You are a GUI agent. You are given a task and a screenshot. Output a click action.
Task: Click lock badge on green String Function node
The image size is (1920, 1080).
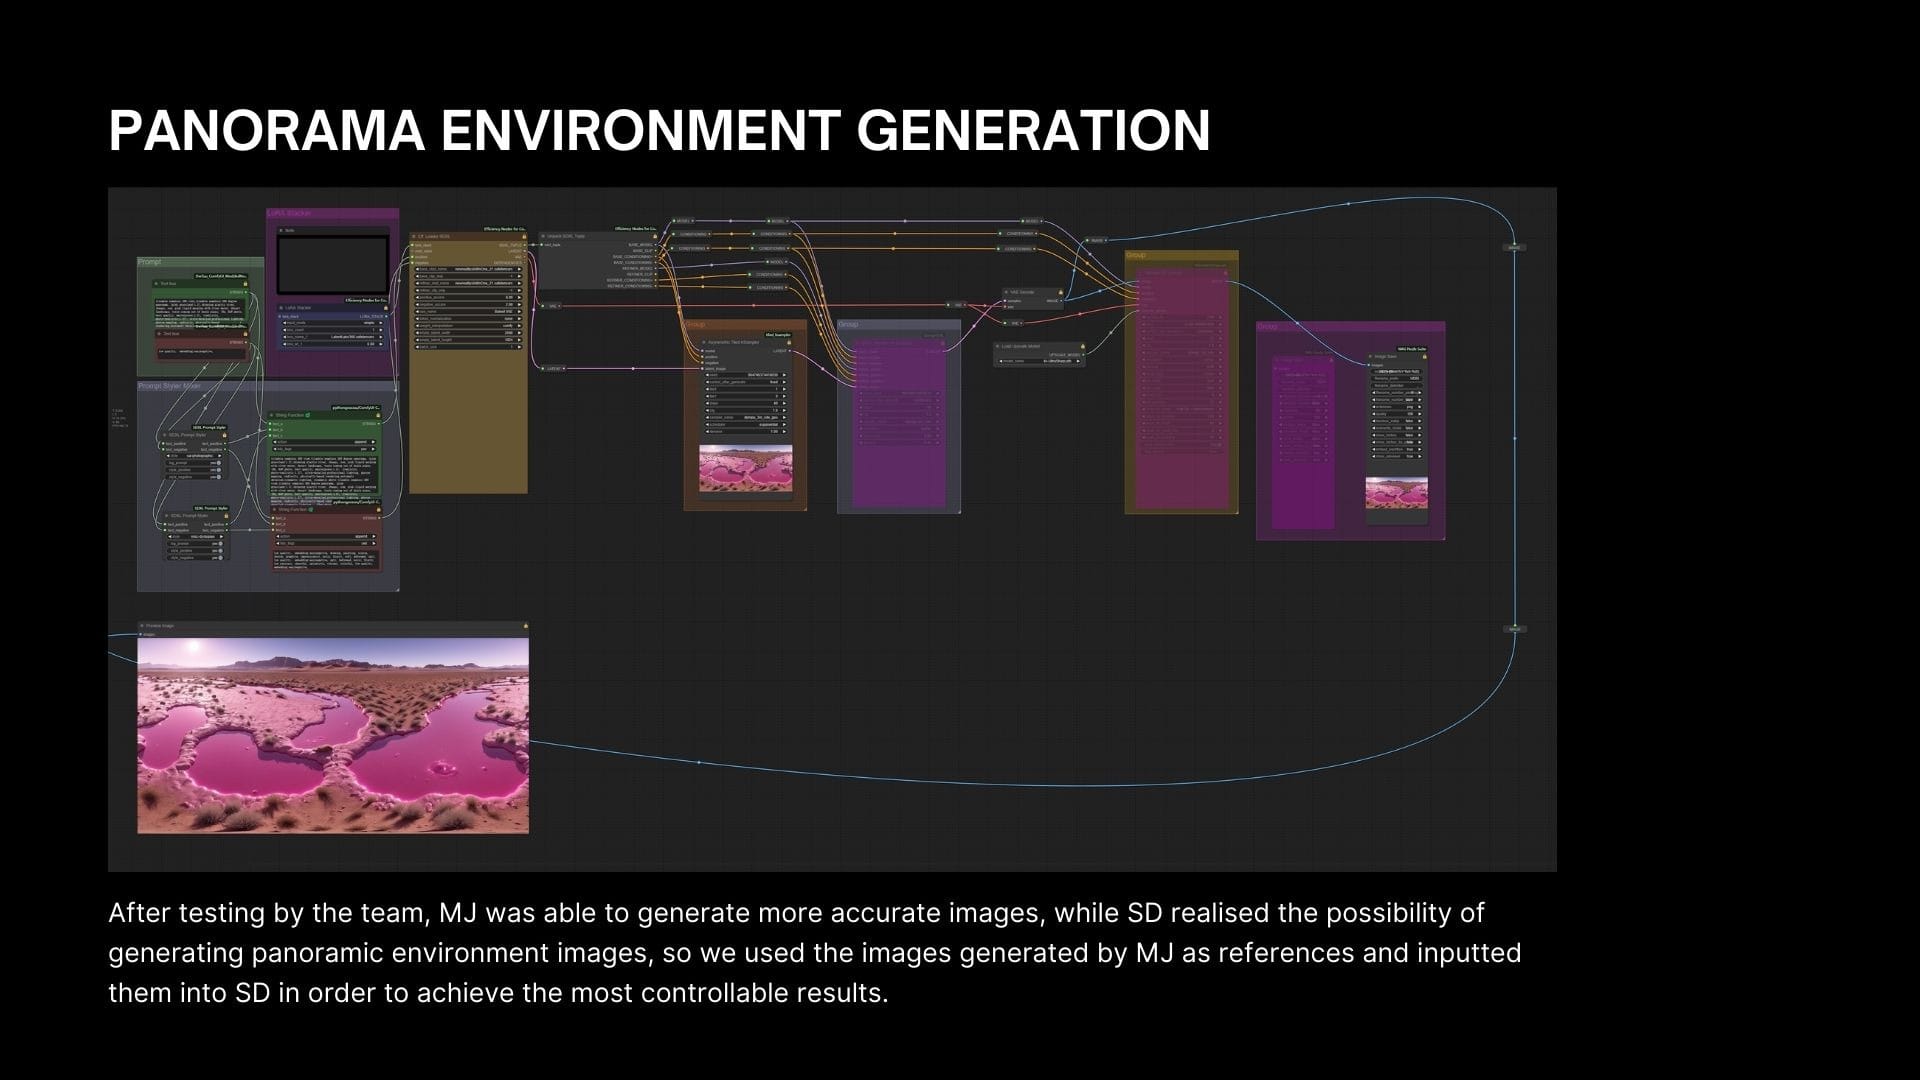pos(378,415)
